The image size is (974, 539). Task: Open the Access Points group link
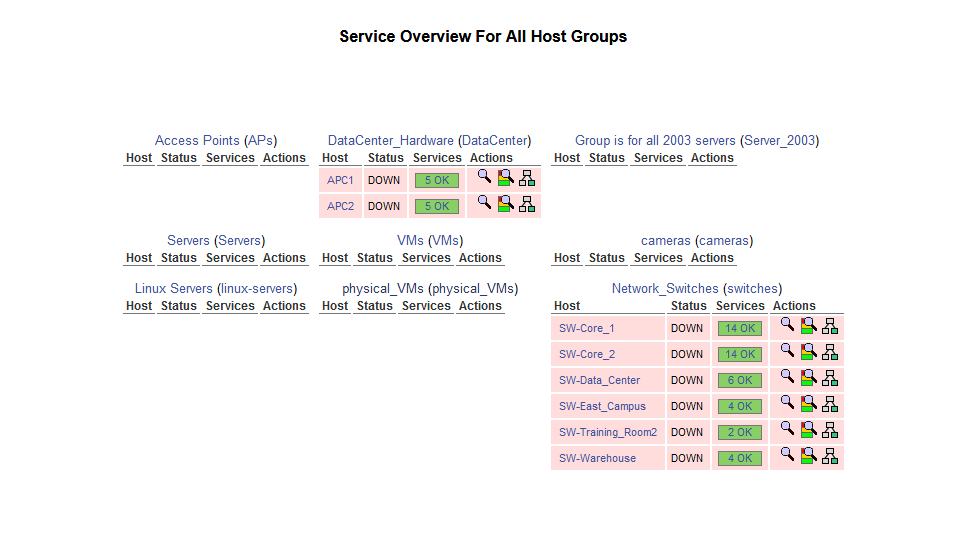197,141
